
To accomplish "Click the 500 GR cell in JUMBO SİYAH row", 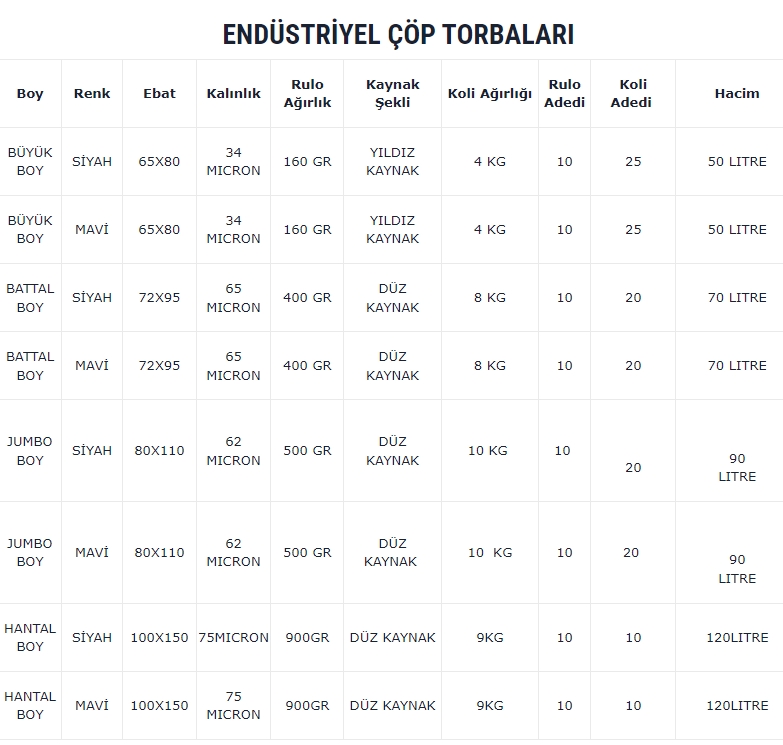I will (x=307, y=450).
